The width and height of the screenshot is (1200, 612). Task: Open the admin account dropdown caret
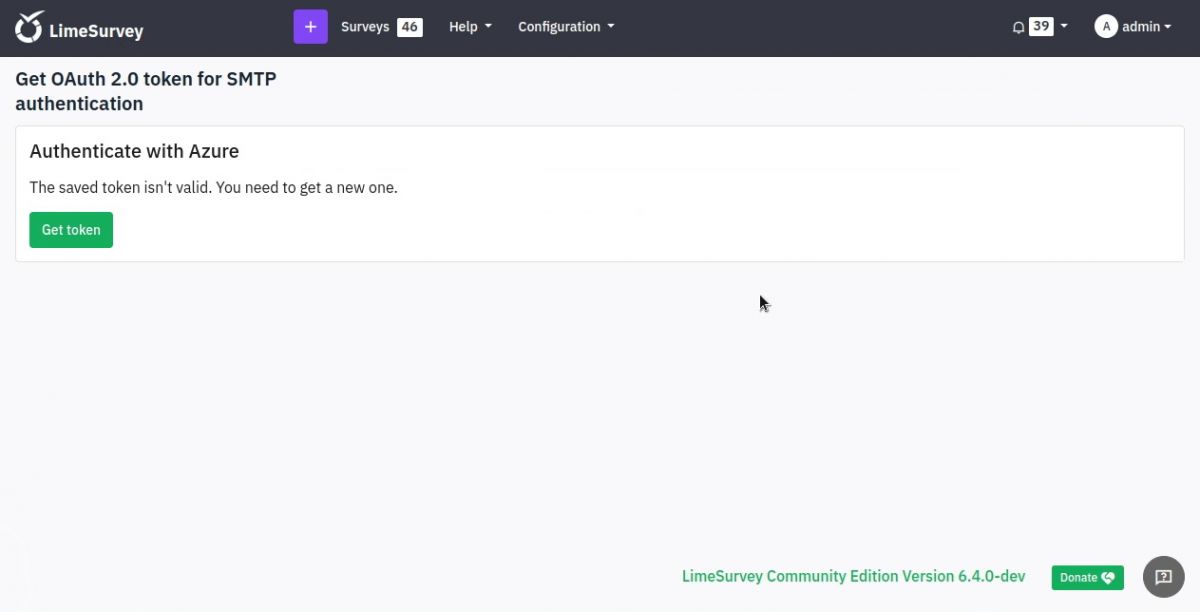pyautogui.click(x=1166, y=26)
